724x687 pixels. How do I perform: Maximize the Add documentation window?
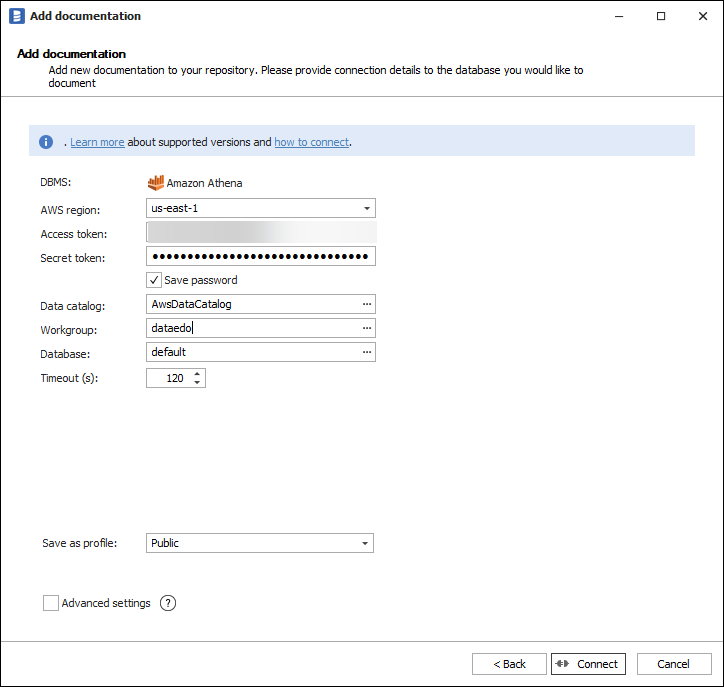(x=661, y=16)
